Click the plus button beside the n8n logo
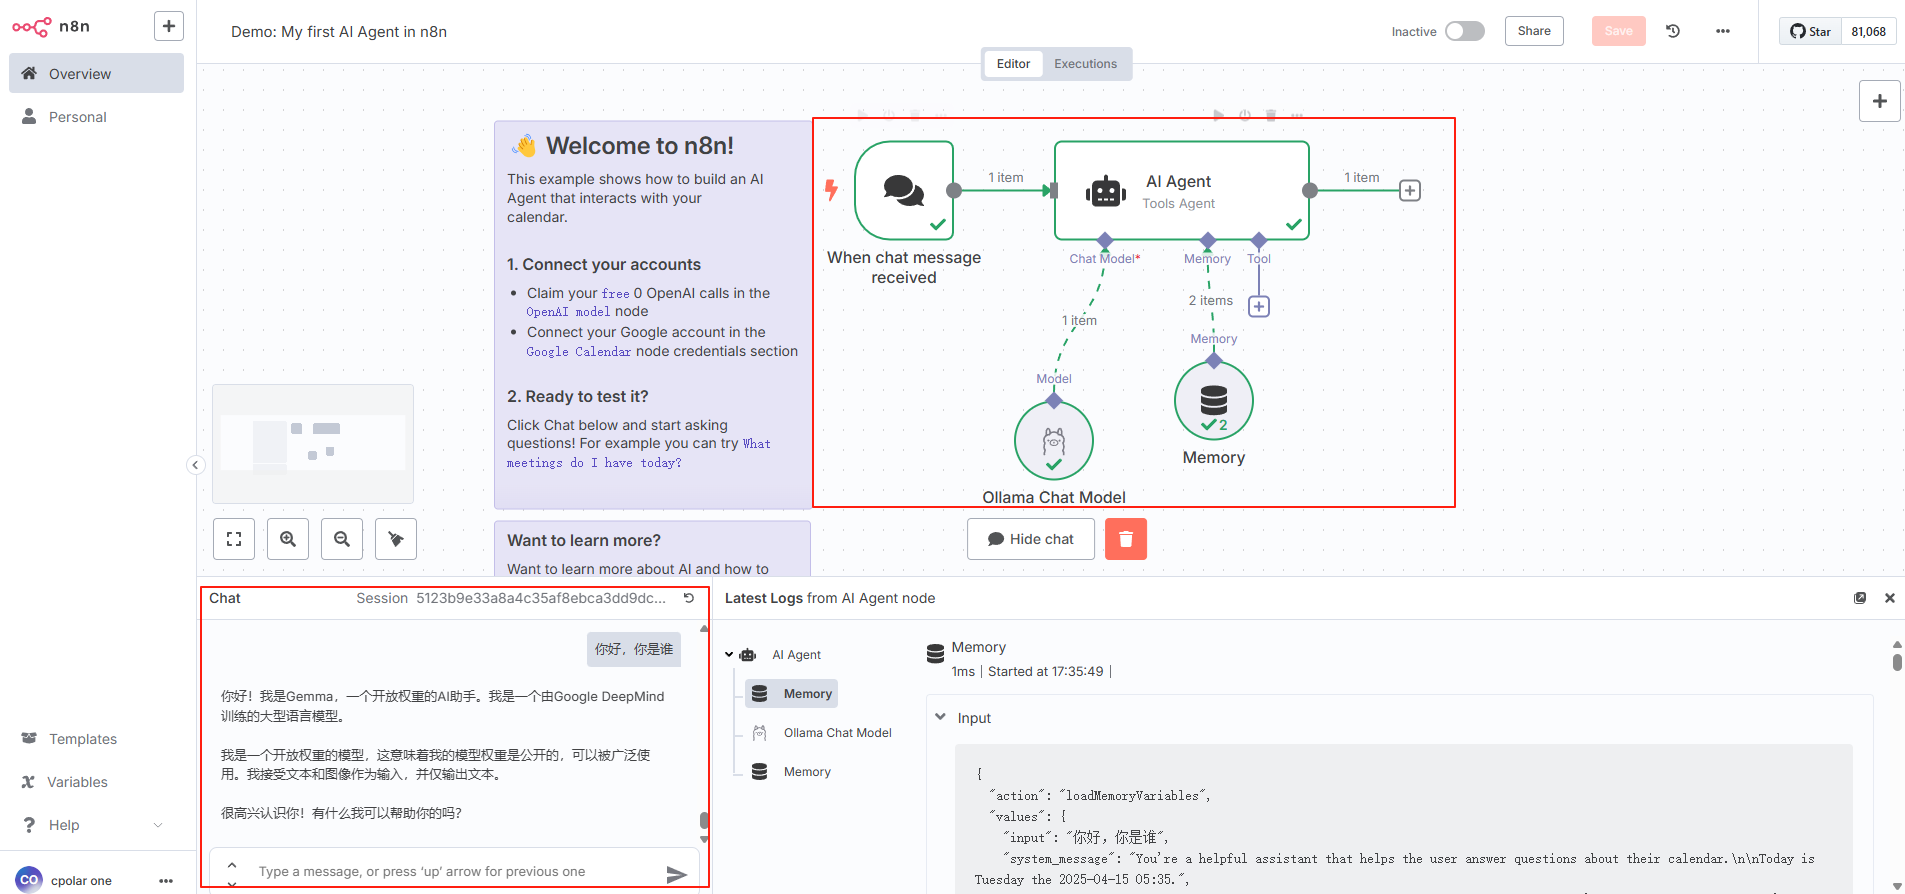 pos(169,26)
